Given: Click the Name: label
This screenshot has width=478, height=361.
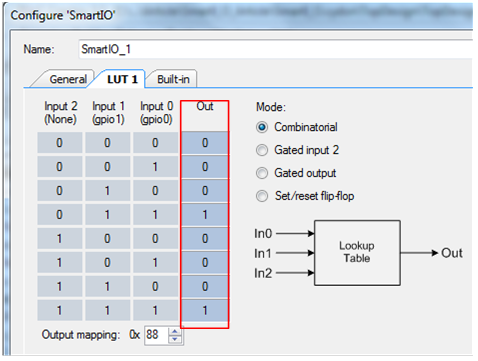Looking at the screenshot, I should tap(39, 49).
